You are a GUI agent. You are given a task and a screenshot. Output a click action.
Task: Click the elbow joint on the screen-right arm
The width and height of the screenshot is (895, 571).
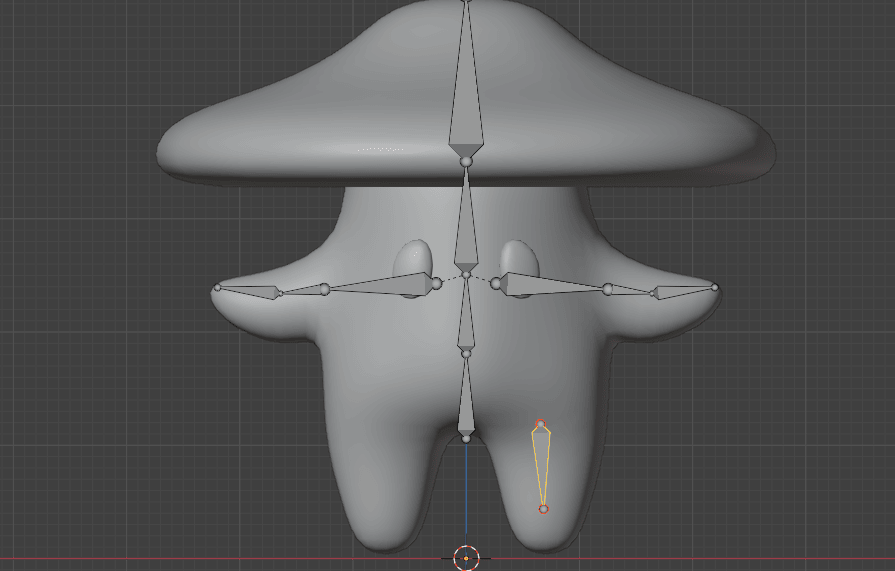(607, 289)
